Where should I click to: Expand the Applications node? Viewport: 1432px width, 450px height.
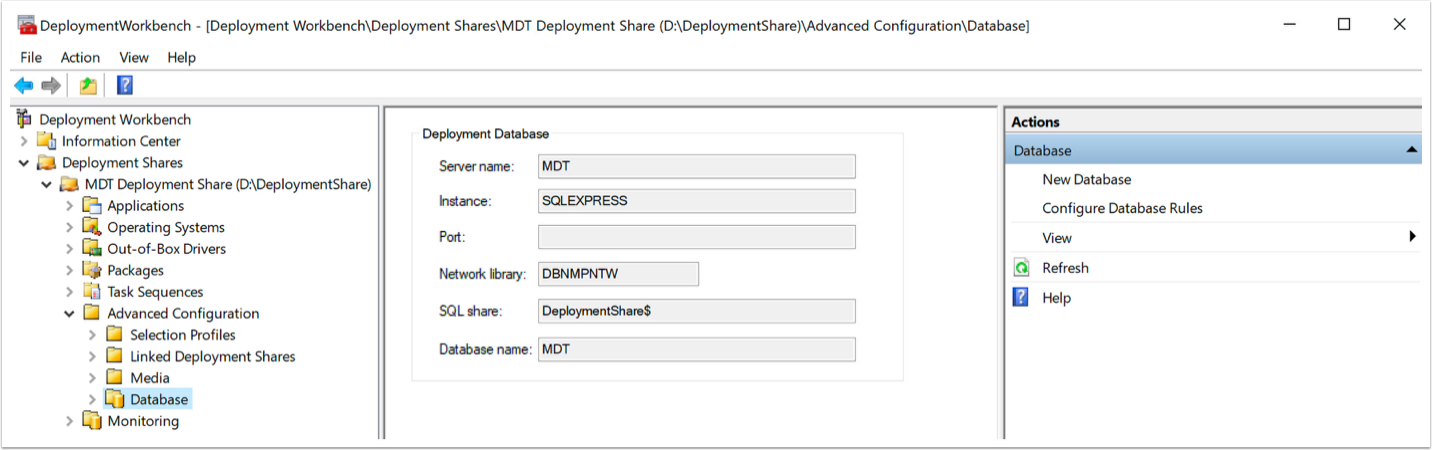pos(70,206)
